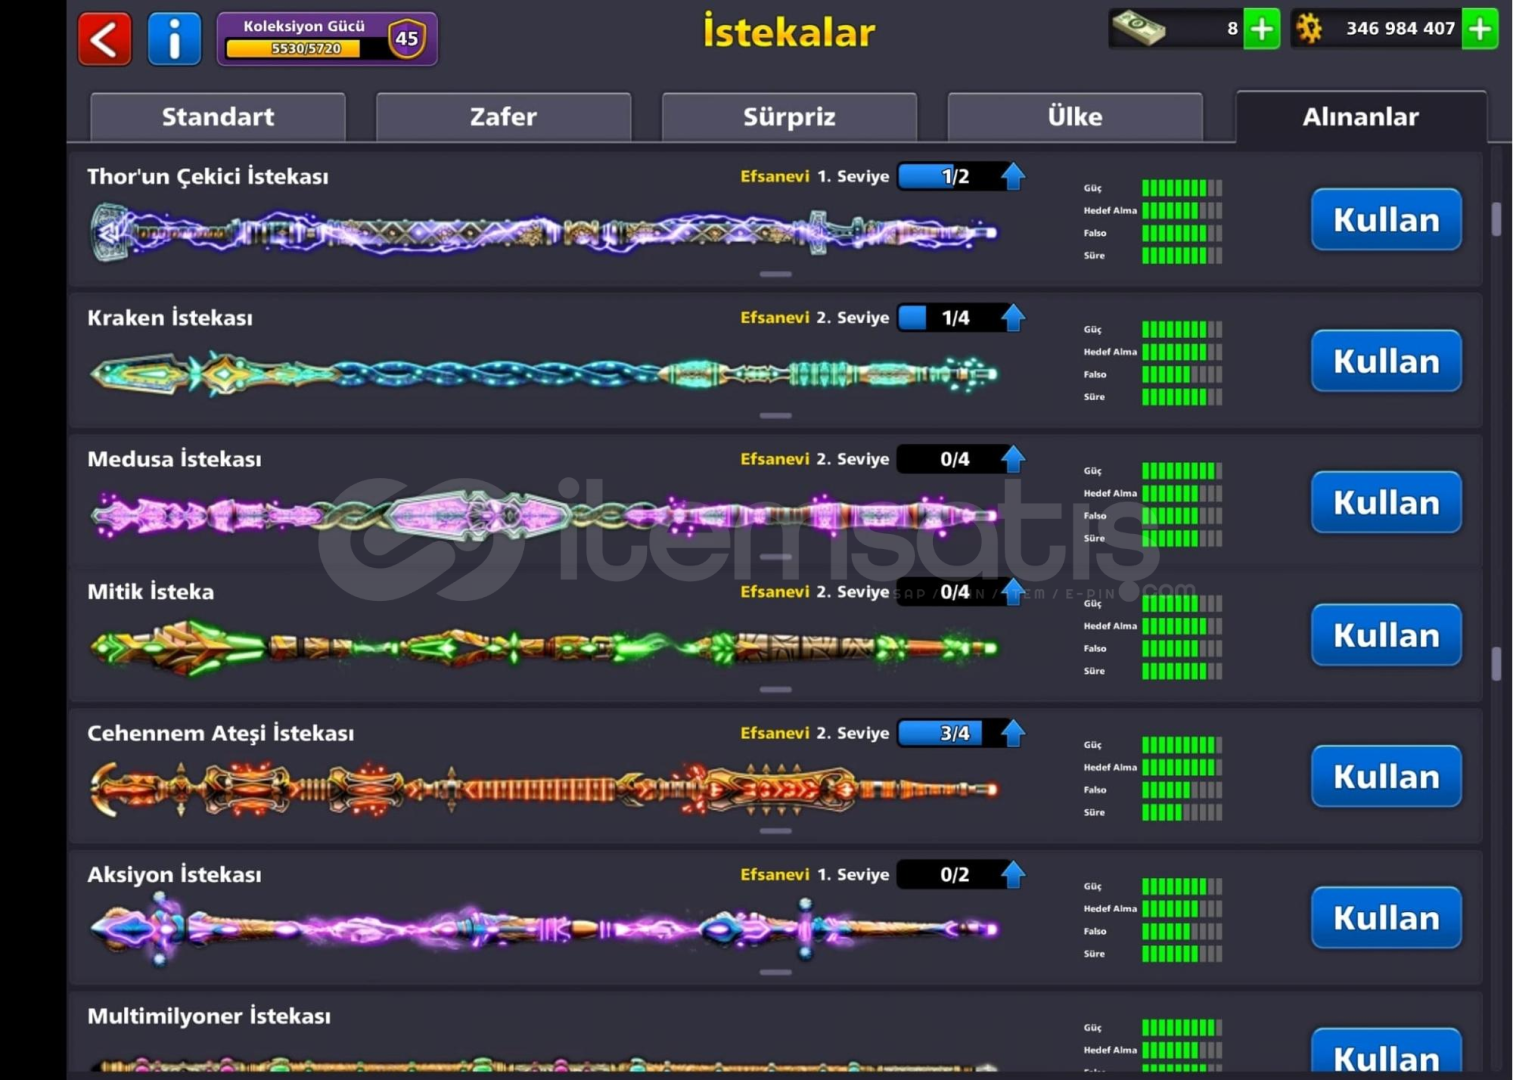Upgrade Medusa İstekası with blue arrow

point(1012,459)
